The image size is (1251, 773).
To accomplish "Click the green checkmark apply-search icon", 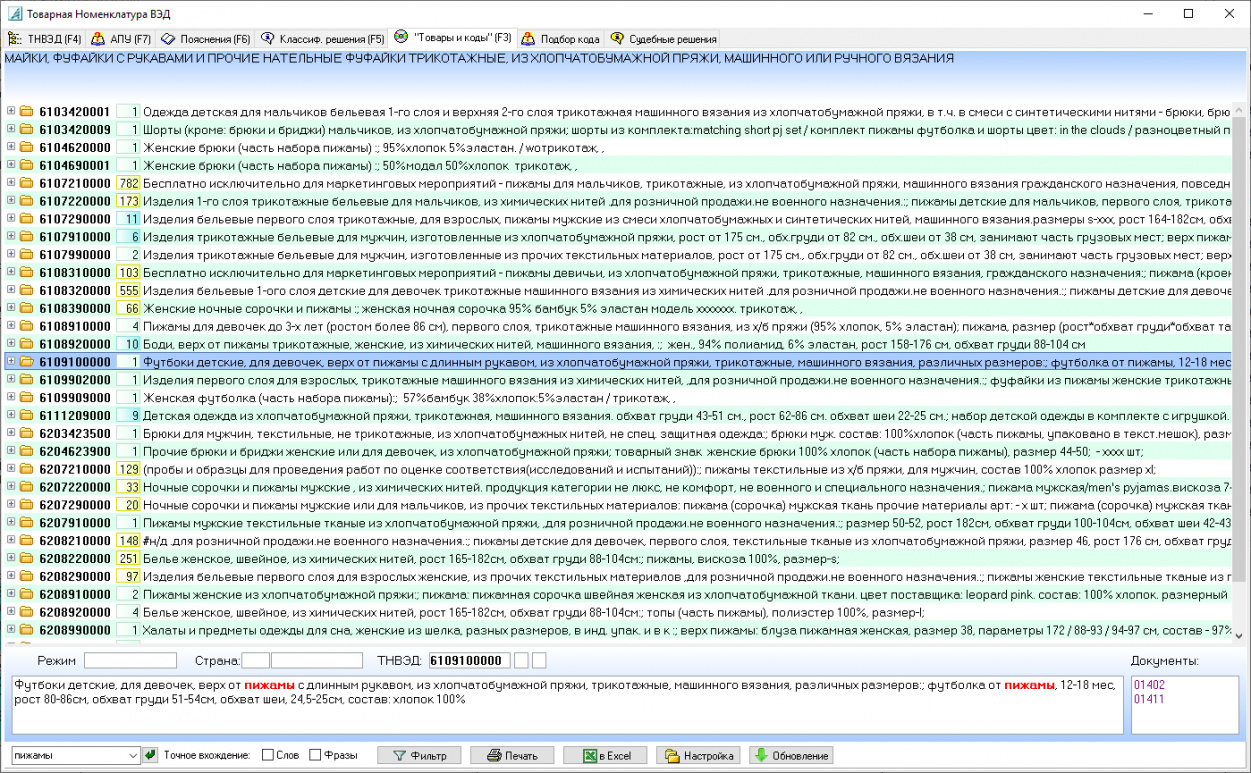I will point(150,755).
